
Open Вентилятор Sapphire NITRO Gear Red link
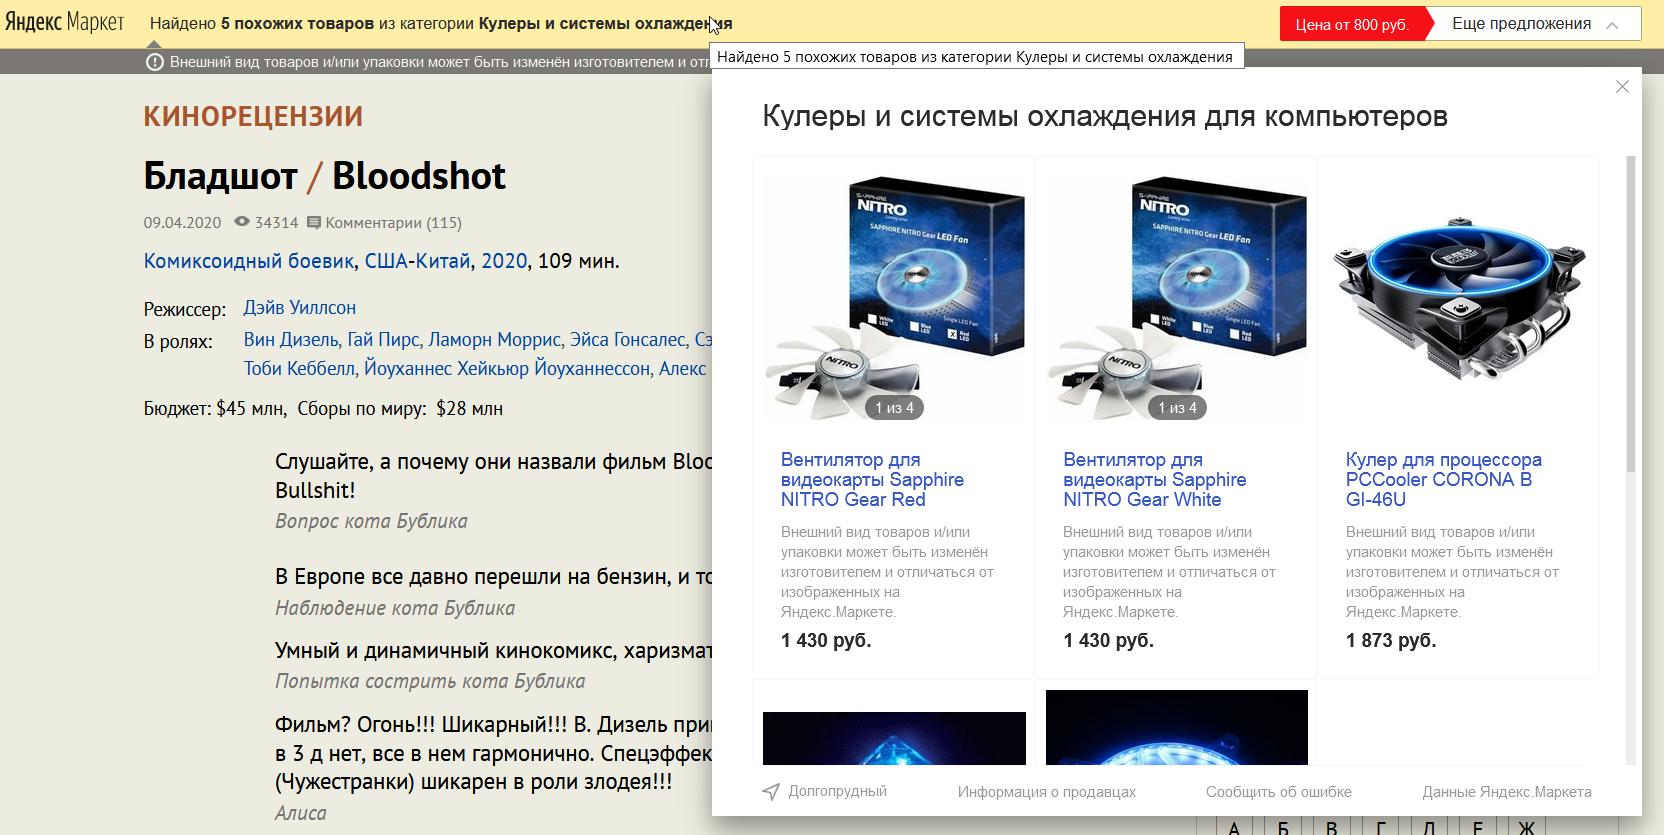coord(872,480)
